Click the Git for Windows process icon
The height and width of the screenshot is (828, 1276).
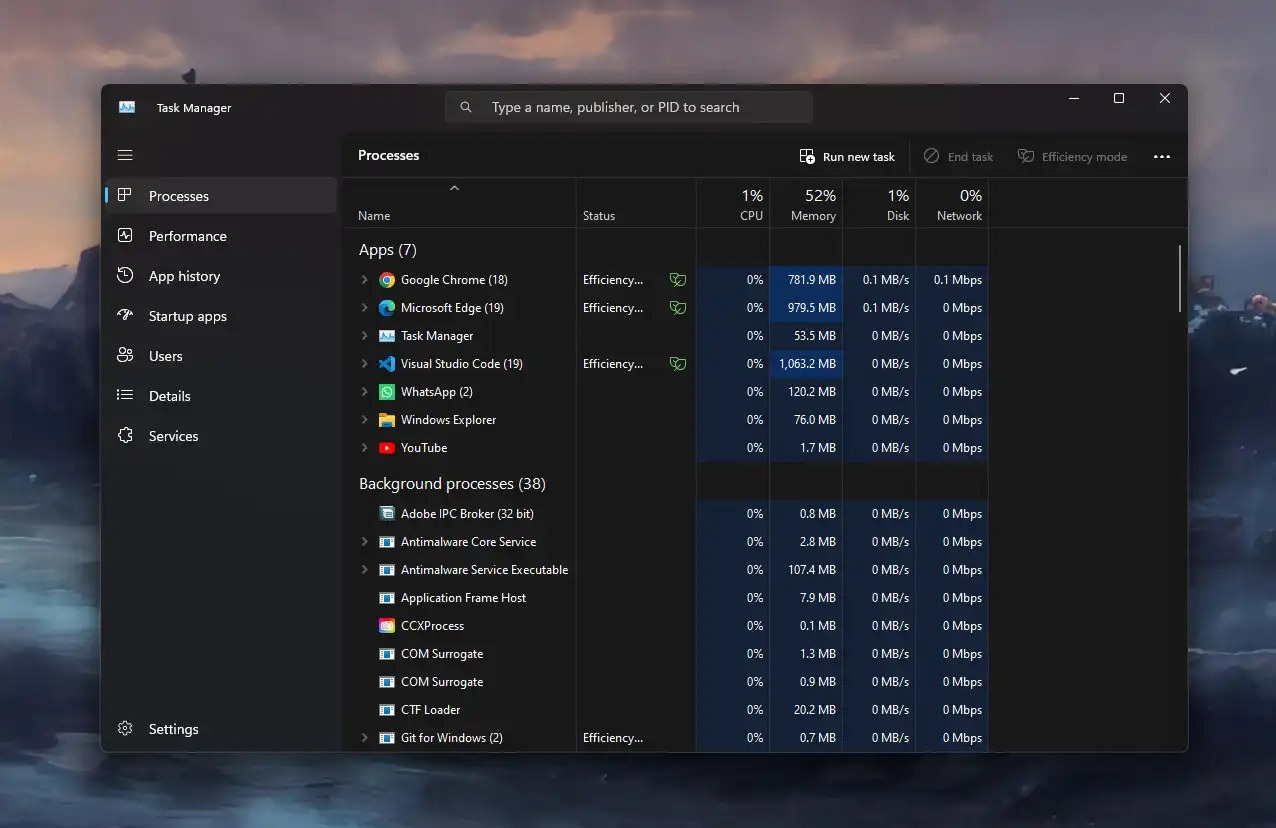click(387, 738)
